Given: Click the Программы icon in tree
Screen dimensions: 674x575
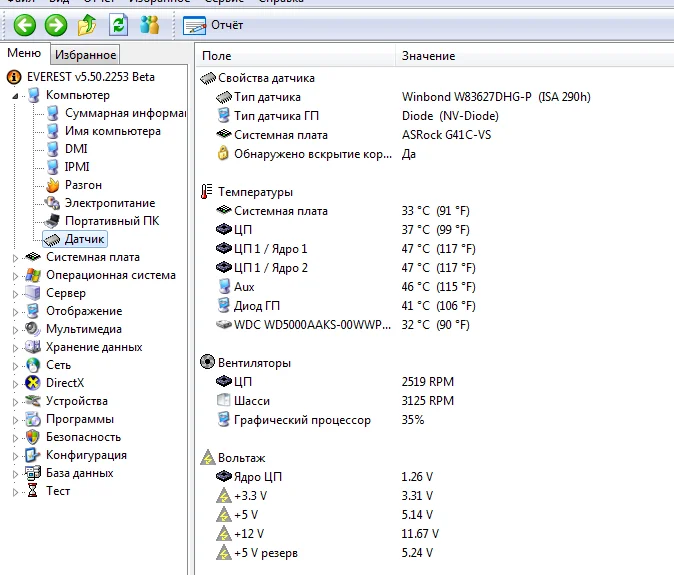Looking at the screenshot, I should tap(33, 419).
